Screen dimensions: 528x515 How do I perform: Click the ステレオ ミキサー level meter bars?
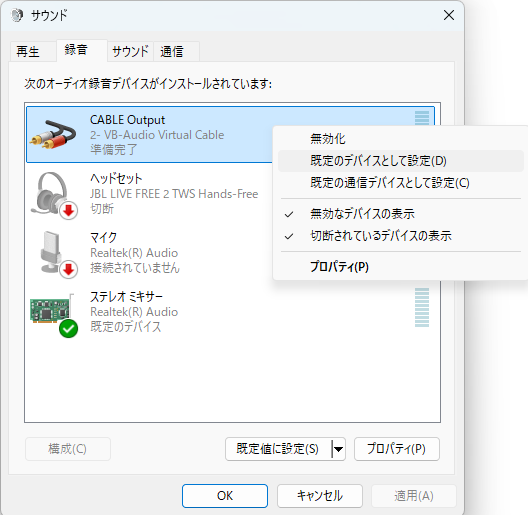point(422,308)
